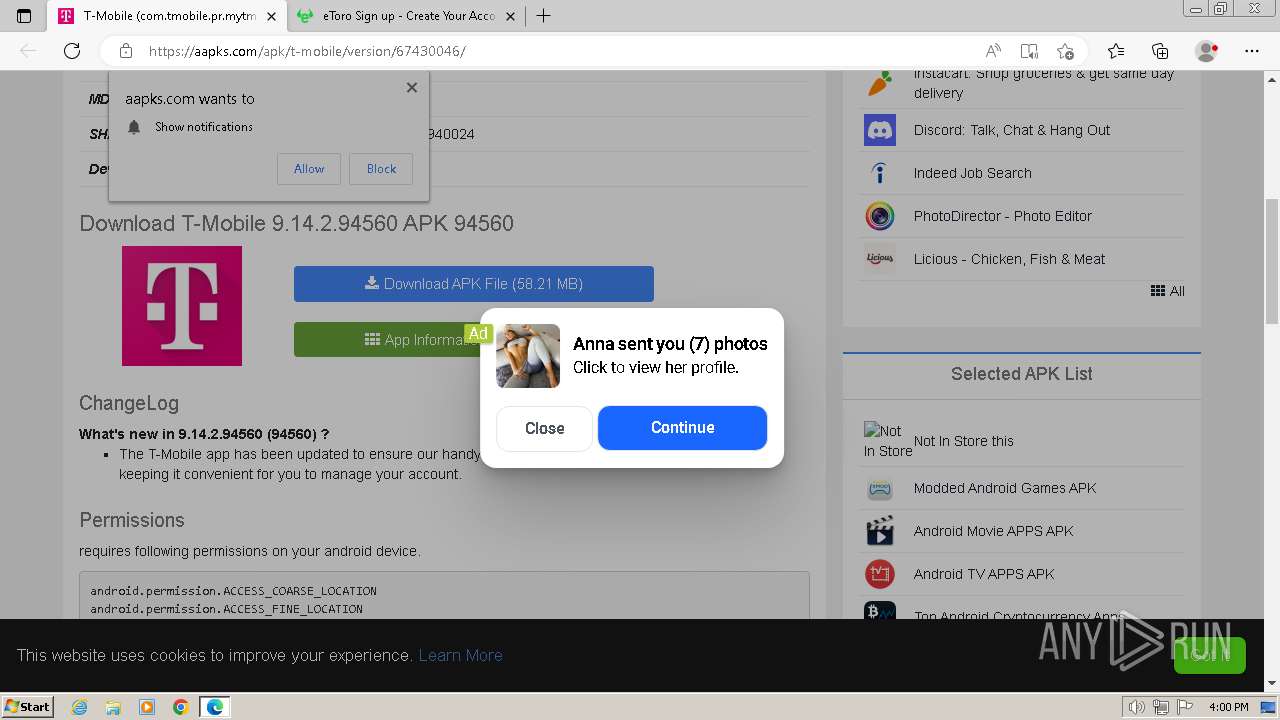Click the page vertical scrollbar thumb
This screenshot has width=1280, height=720.
1272,262
